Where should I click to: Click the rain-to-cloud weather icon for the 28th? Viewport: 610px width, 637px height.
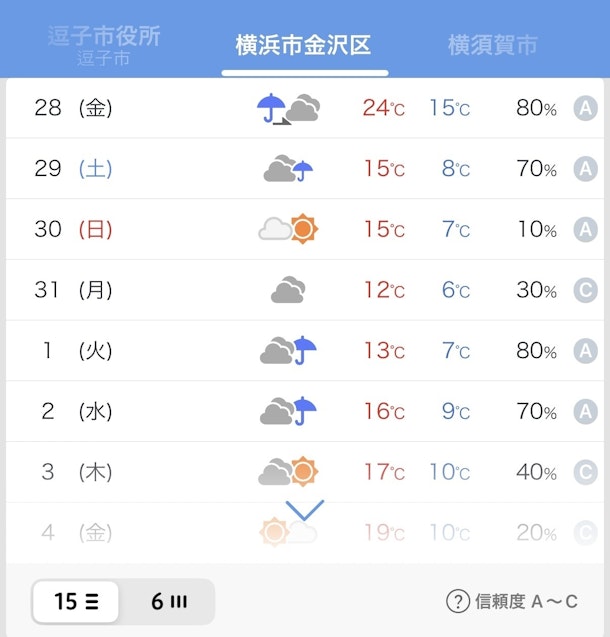(x=288, y=108)
